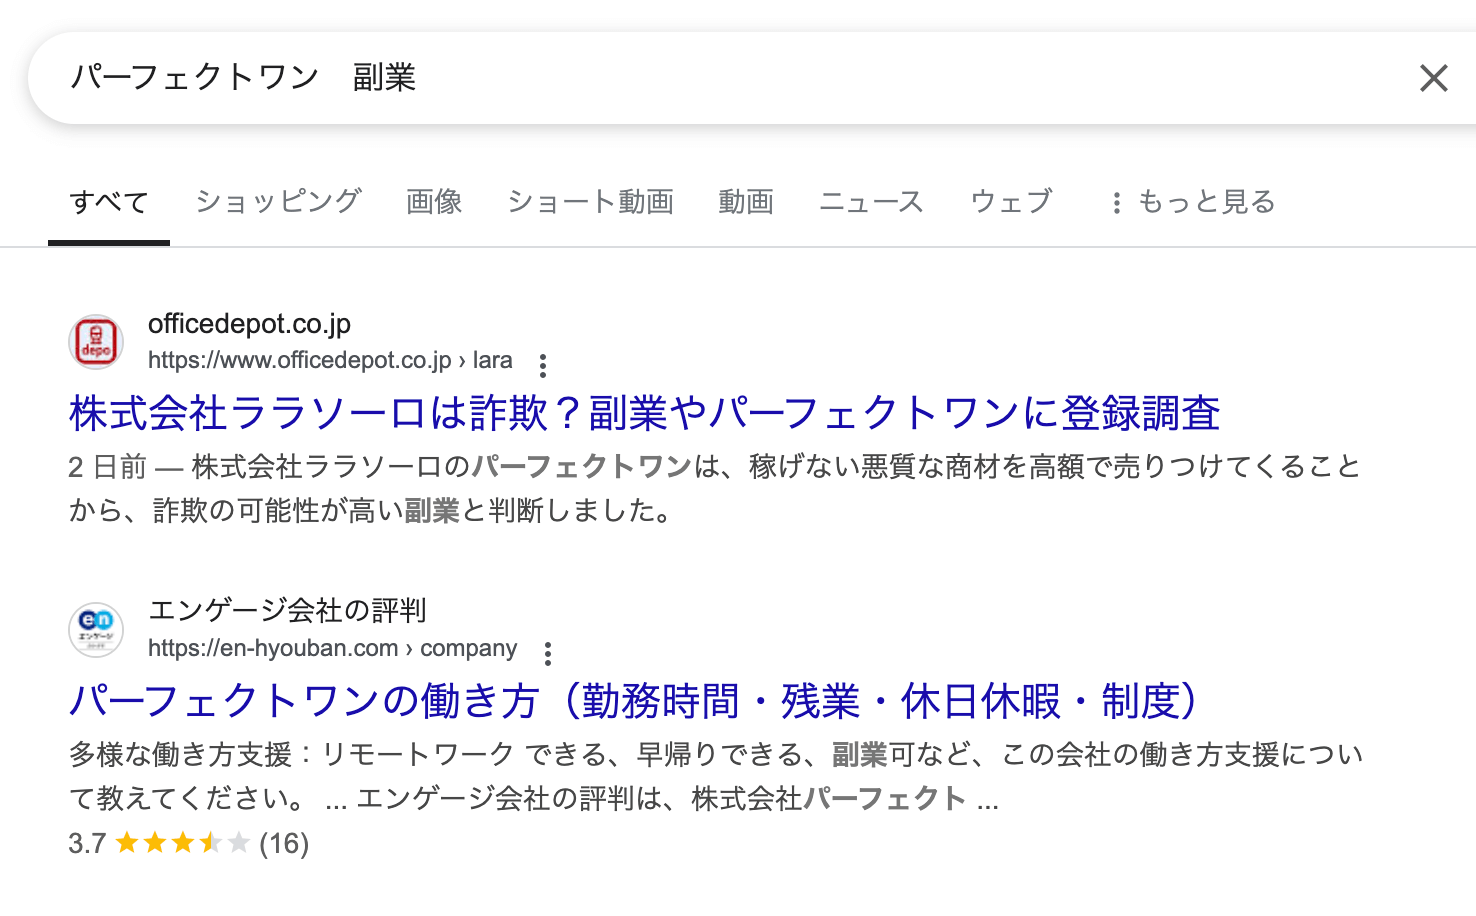Go to the ニュース tab
The height and width of the screenshot is (916, 1476).
[x=871, y=202]
